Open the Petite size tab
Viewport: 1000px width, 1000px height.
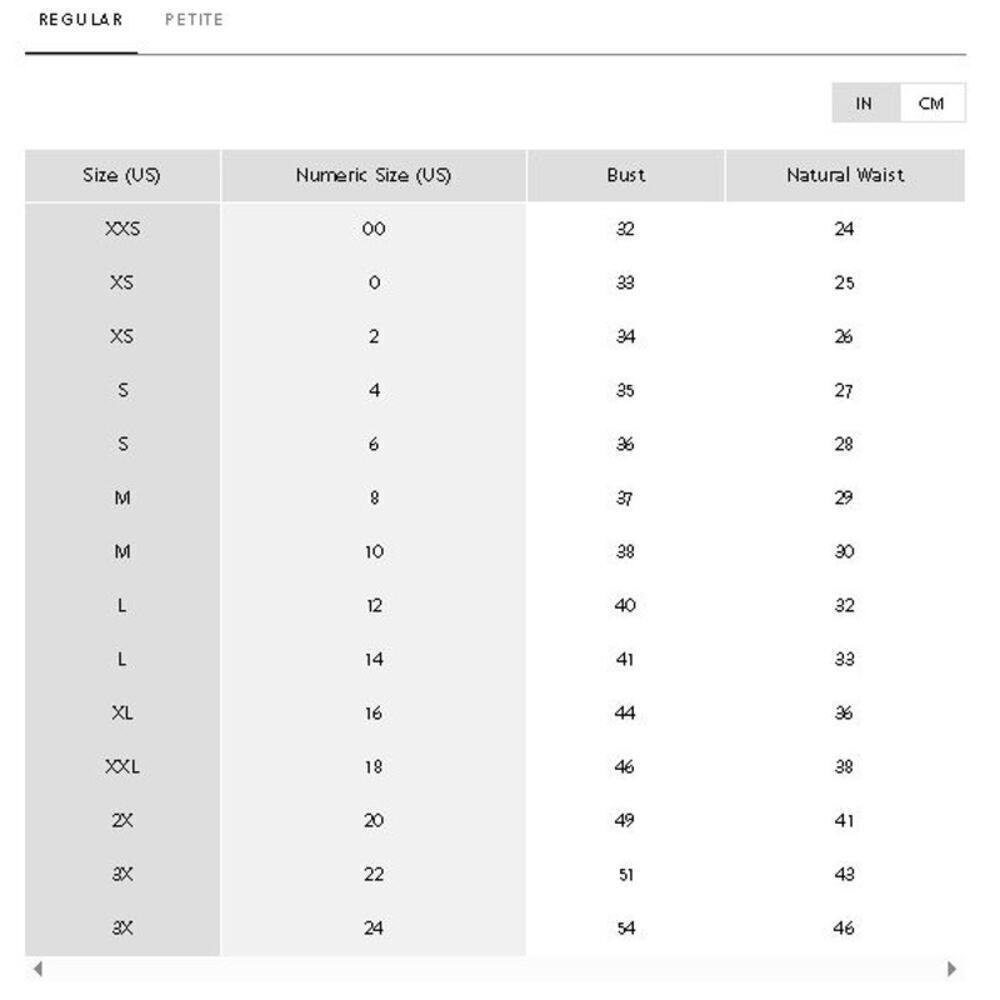click(194, 20)
